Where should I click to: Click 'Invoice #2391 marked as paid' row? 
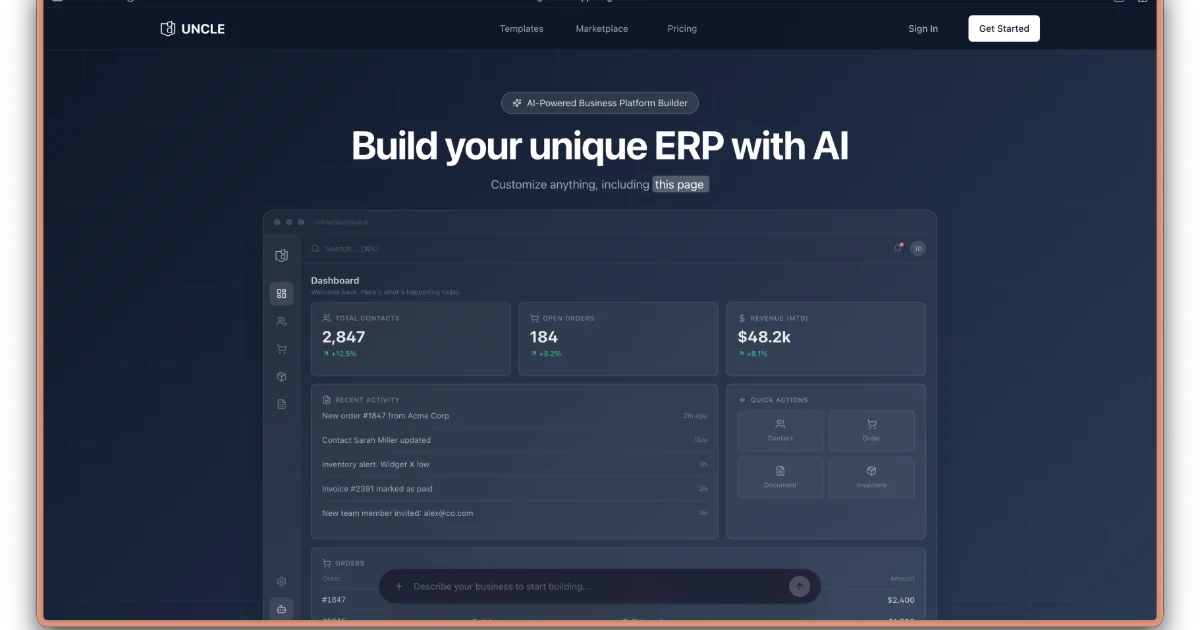point(514,489)
